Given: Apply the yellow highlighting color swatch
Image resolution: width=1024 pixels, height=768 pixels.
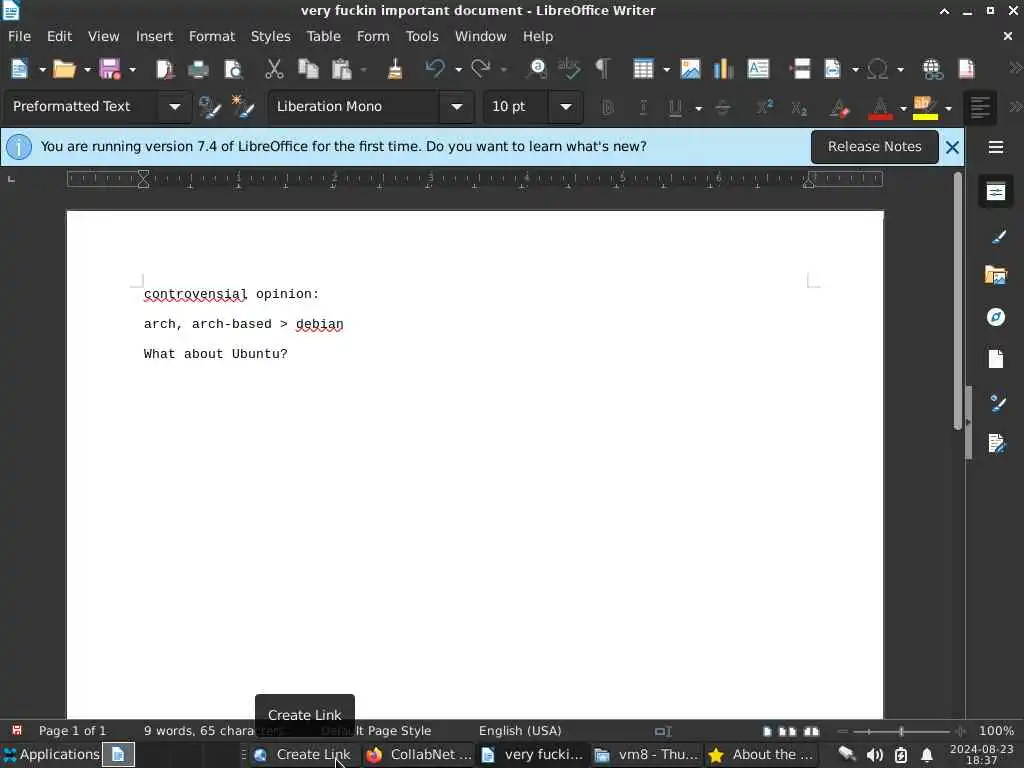Looking at the screenshot, I should (x=925, y=108).
